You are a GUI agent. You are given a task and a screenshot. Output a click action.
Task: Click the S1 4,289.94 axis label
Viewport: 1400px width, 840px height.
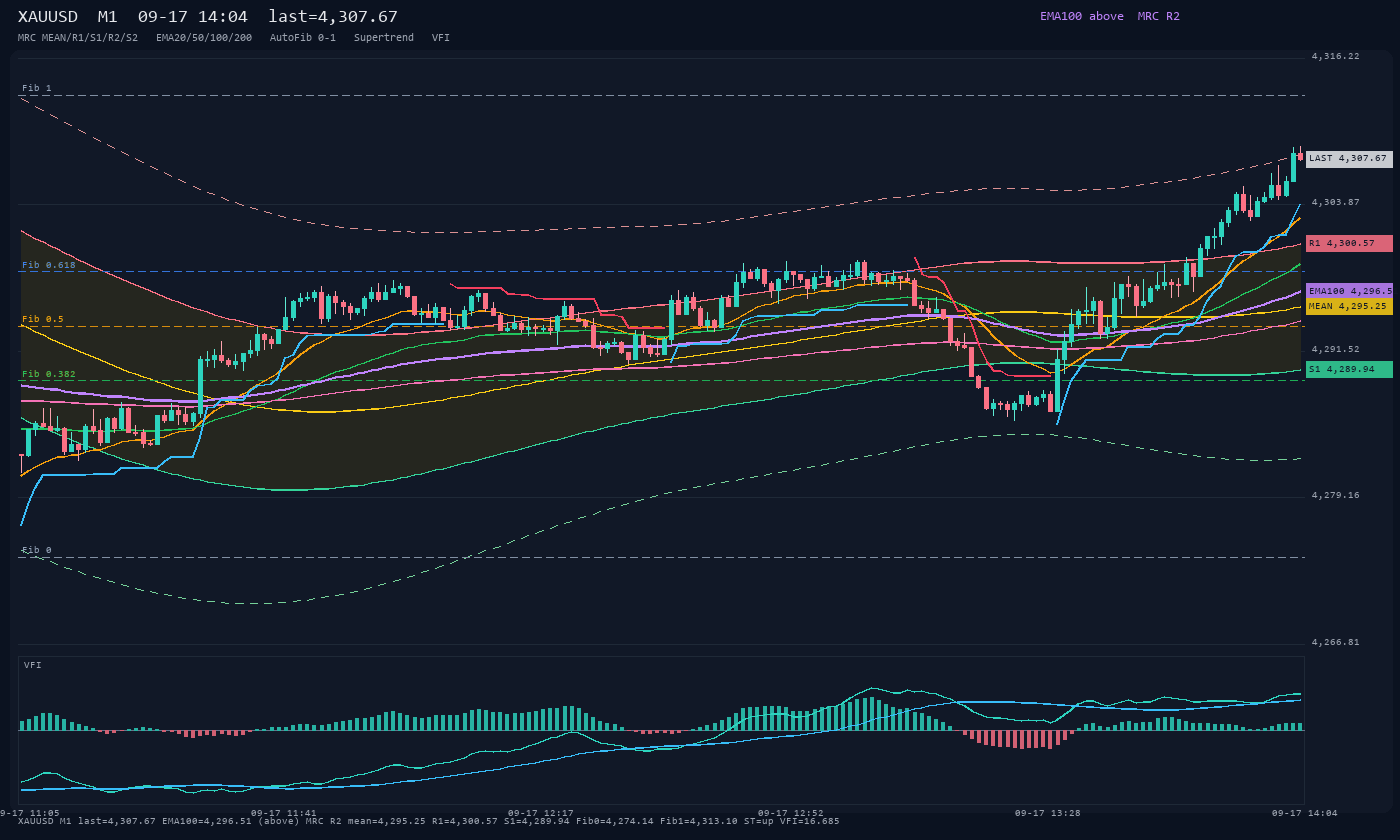(1349, 369)
